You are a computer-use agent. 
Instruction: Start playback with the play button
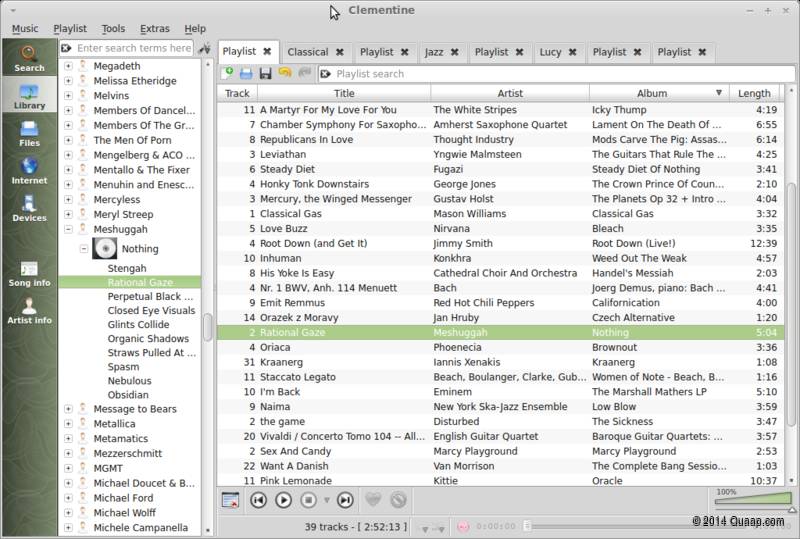pyautogui.click(x=283, y=500)
